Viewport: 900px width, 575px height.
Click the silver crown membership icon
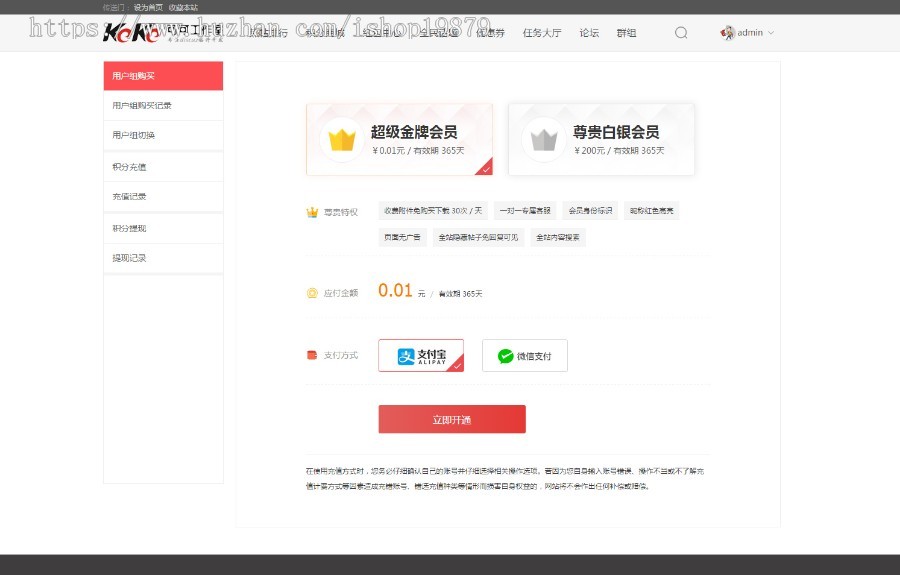pos(544,139)
